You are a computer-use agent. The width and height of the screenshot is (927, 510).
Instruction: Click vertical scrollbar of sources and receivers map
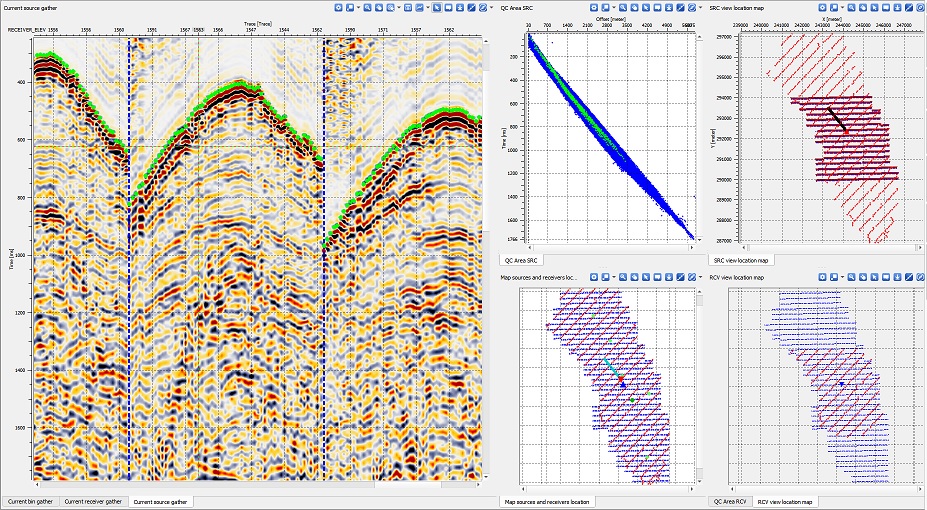[x=699, y=387]
